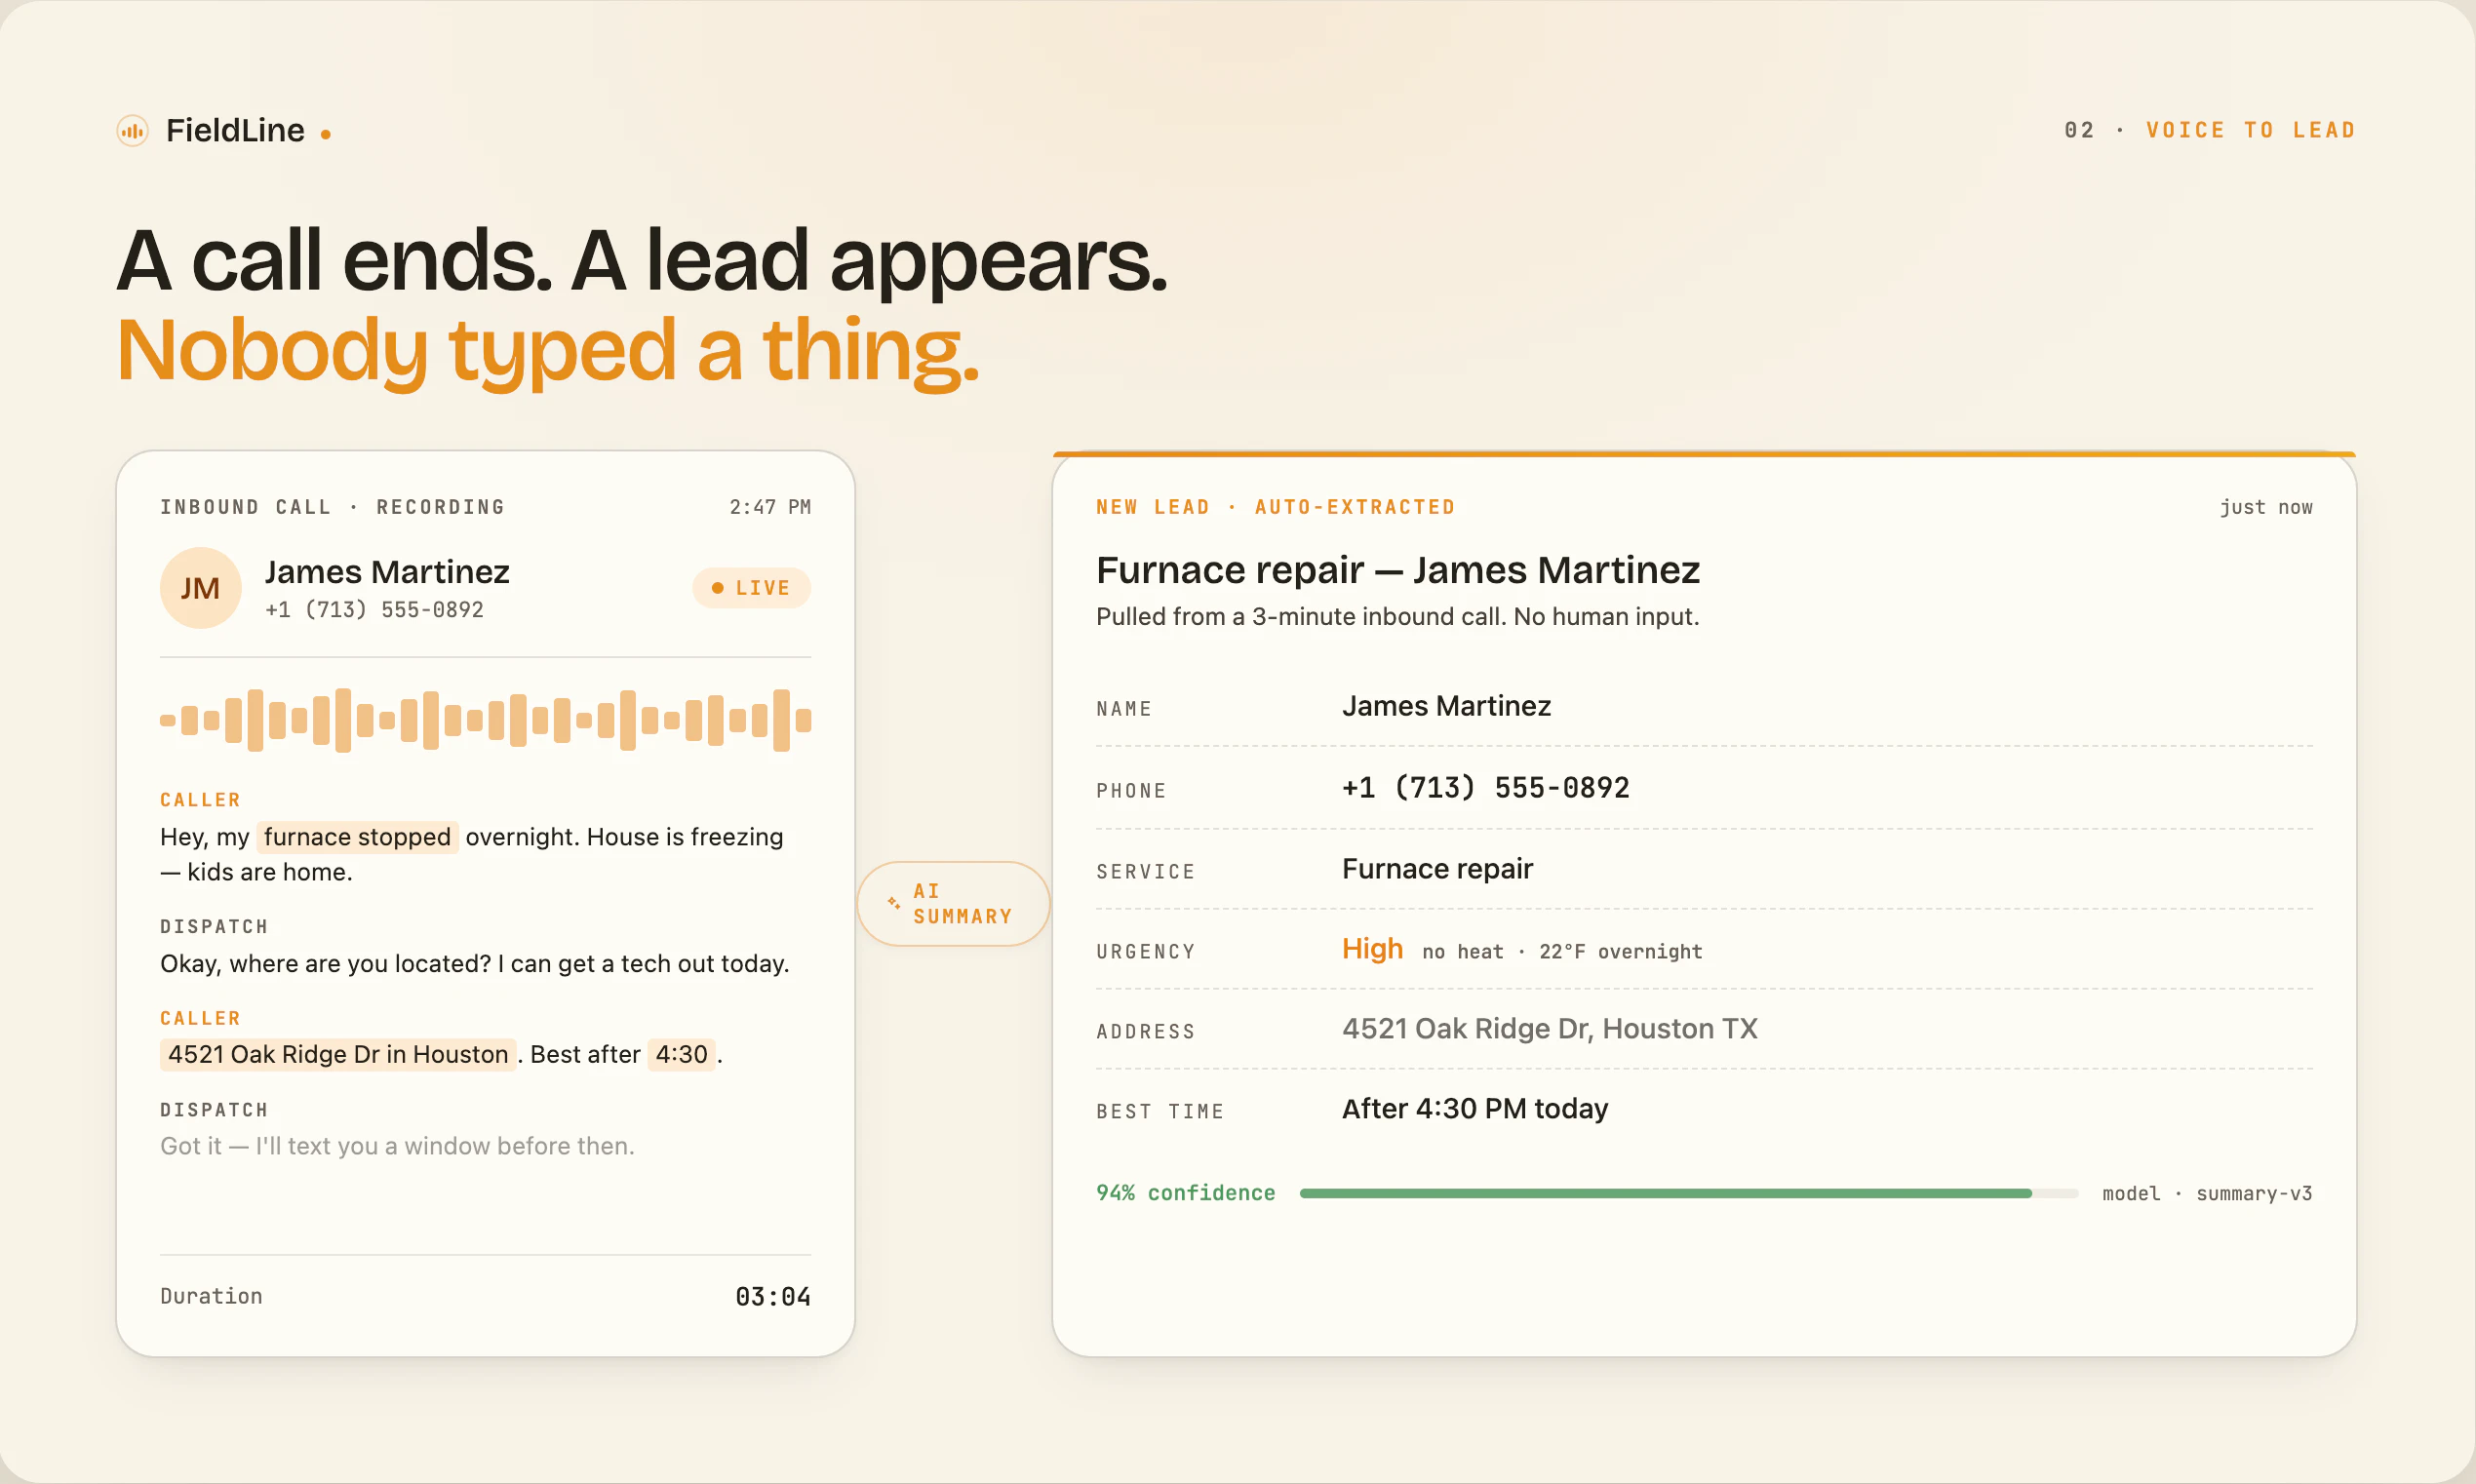Image resolution: width=2476 pixels, height=1484 pixels.
Task: Click lead title 'Furnace repair — James Martinez'
Action: (x=1398, y=570)
